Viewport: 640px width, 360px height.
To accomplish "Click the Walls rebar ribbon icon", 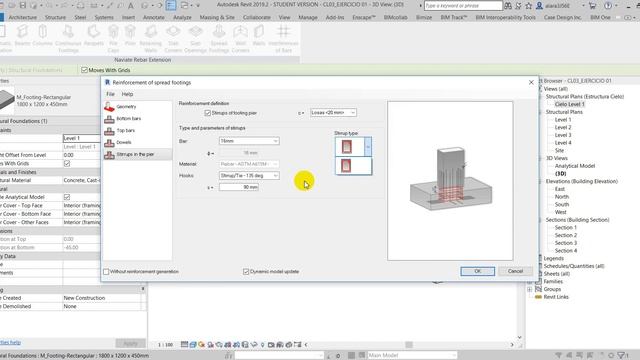I will [x=259, y=36].
